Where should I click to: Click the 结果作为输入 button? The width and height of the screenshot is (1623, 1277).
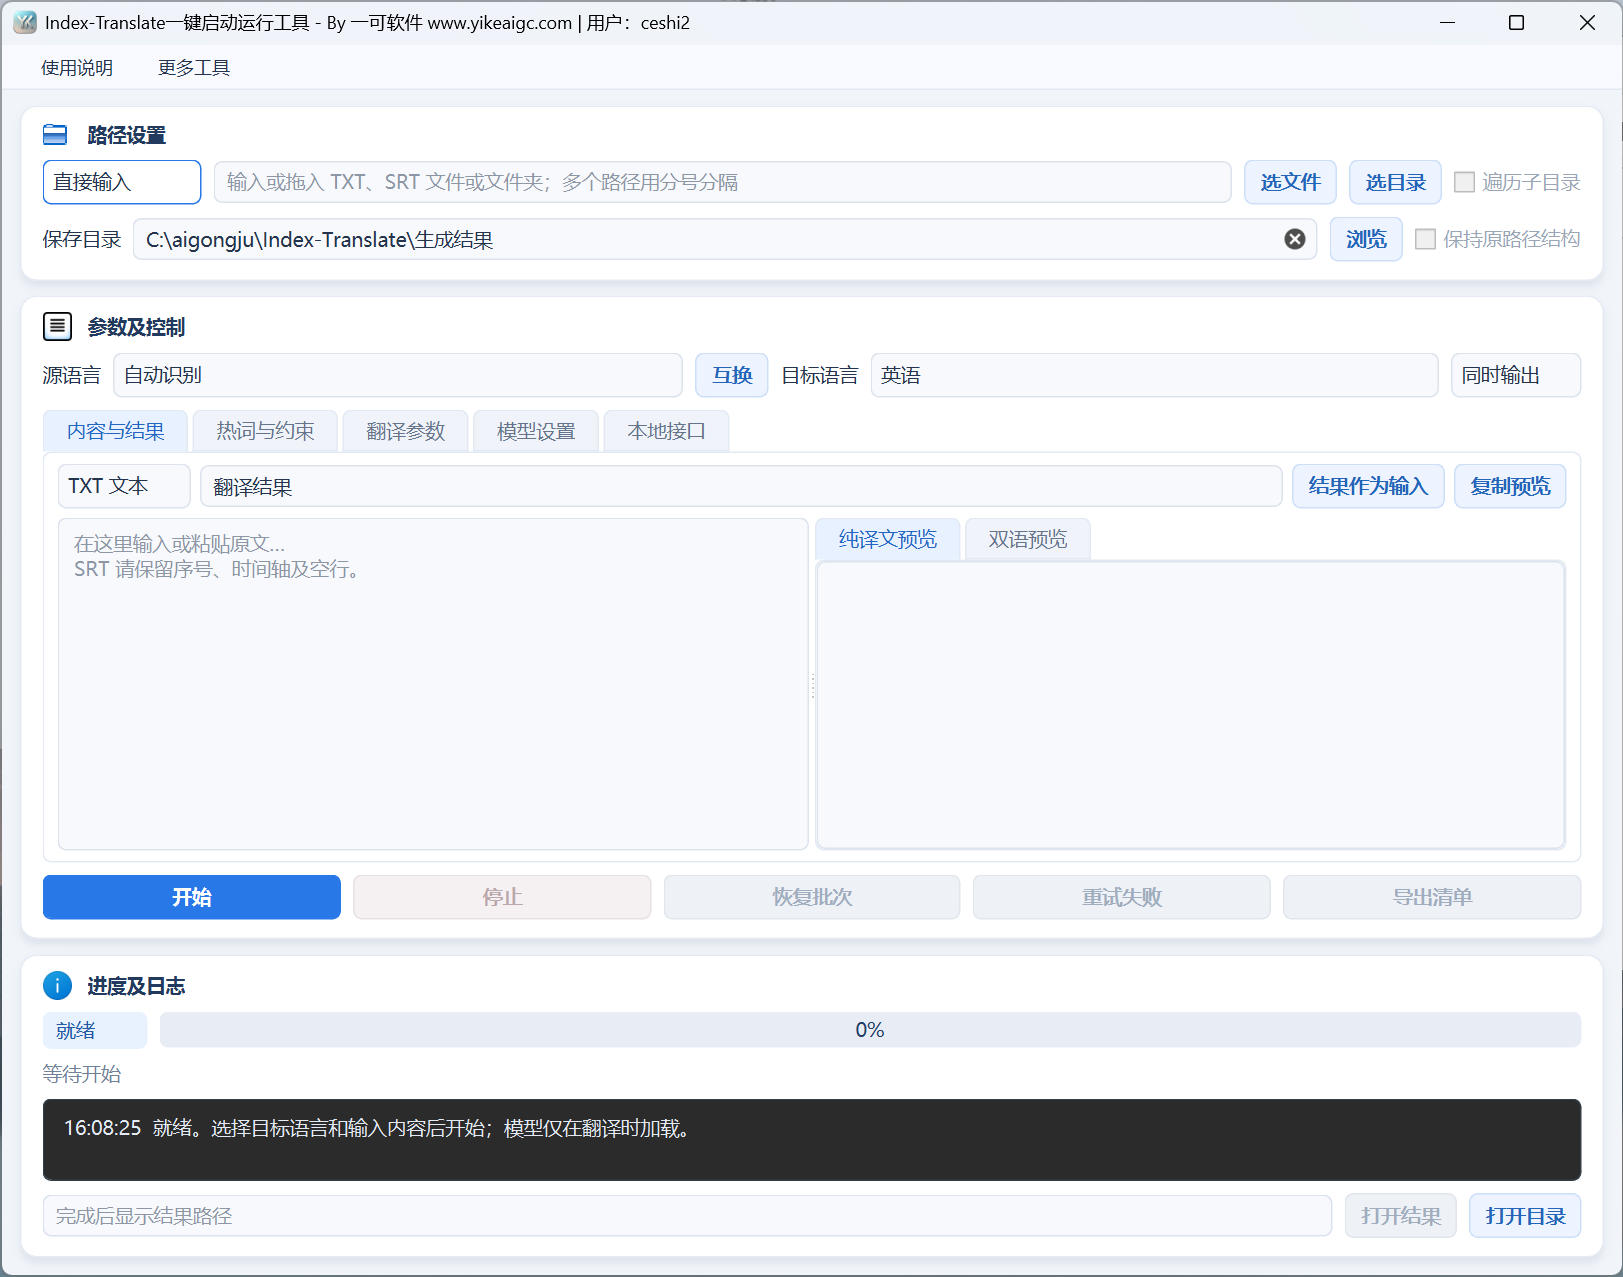[x=1368, y=486]
